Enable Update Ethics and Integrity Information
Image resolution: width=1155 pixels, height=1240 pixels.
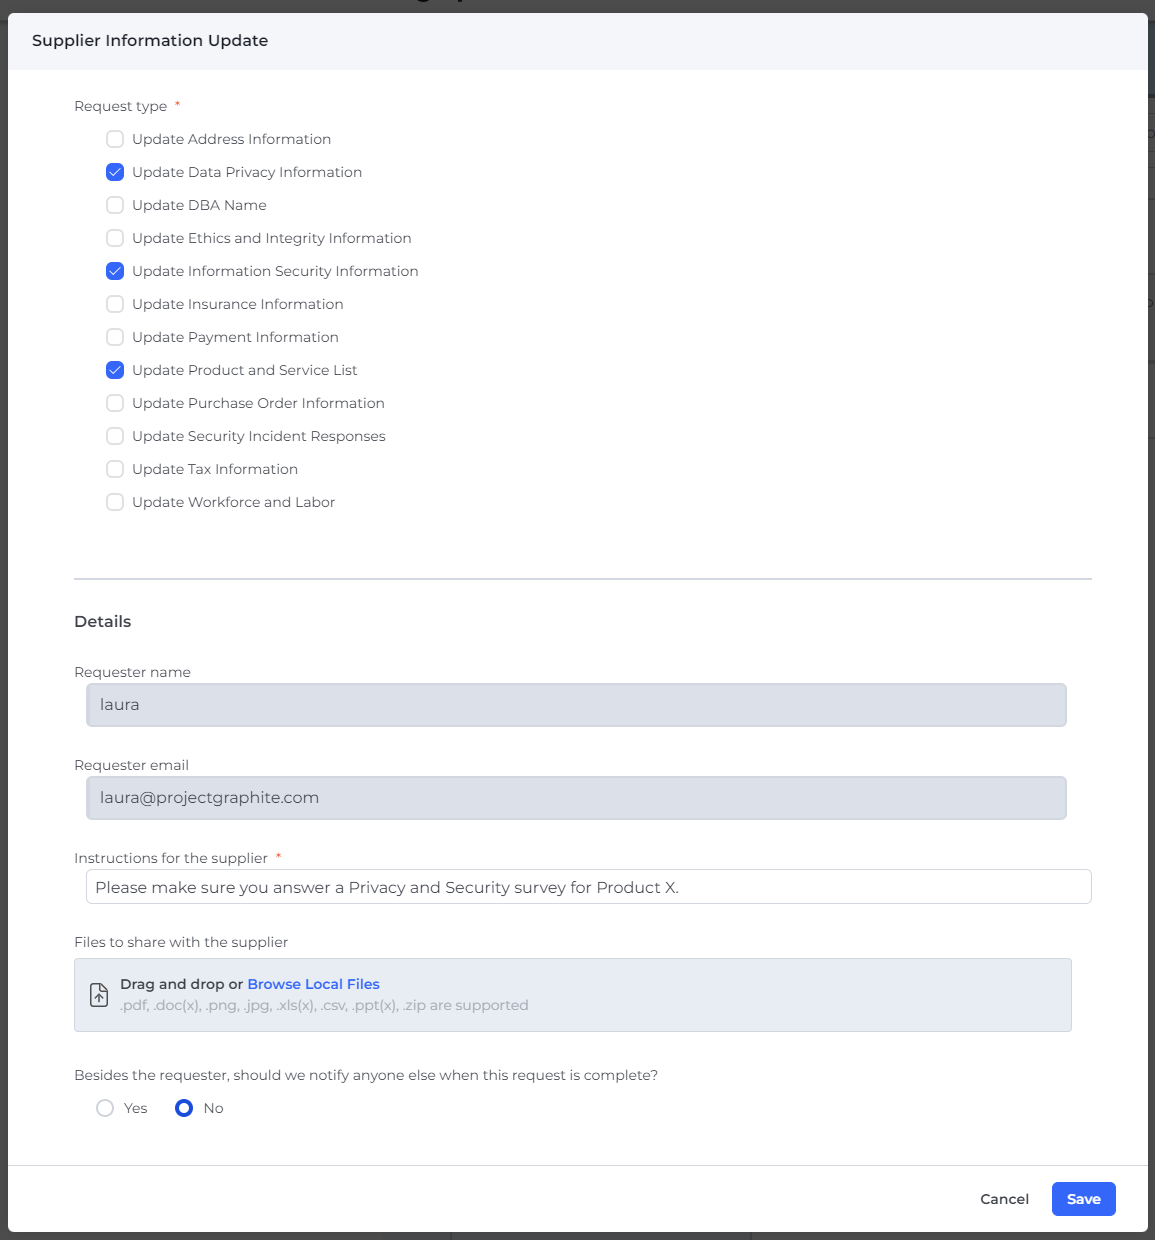pyautogui.click(x=115, y=238)
